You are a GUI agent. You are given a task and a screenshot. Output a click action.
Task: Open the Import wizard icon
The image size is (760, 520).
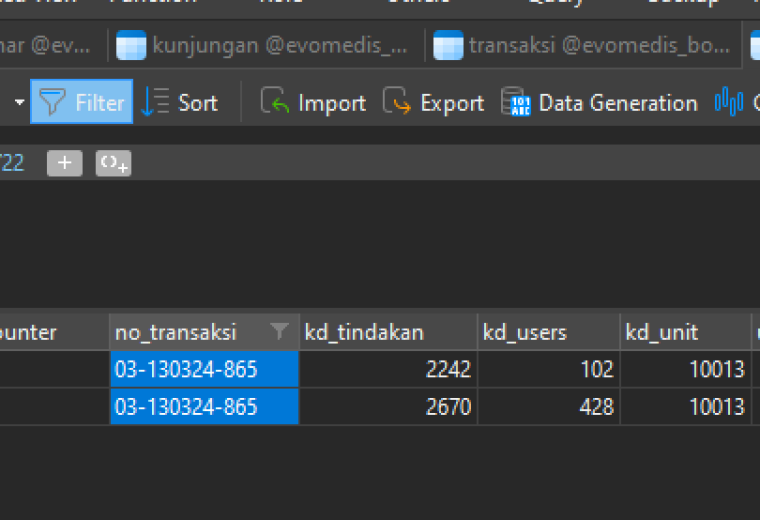click(274, 100)
